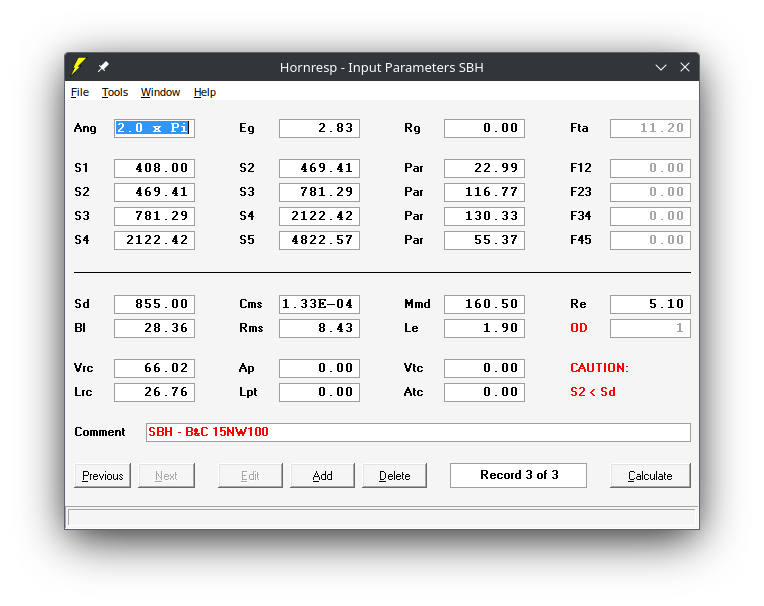Click the title bar chevron to minimize
The height and width of the screenshot is (606, 764).
(x=661, y=67)
